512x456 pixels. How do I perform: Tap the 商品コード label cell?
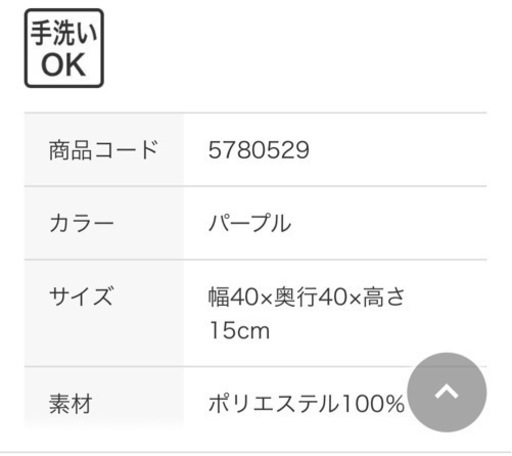pos(104,150)
